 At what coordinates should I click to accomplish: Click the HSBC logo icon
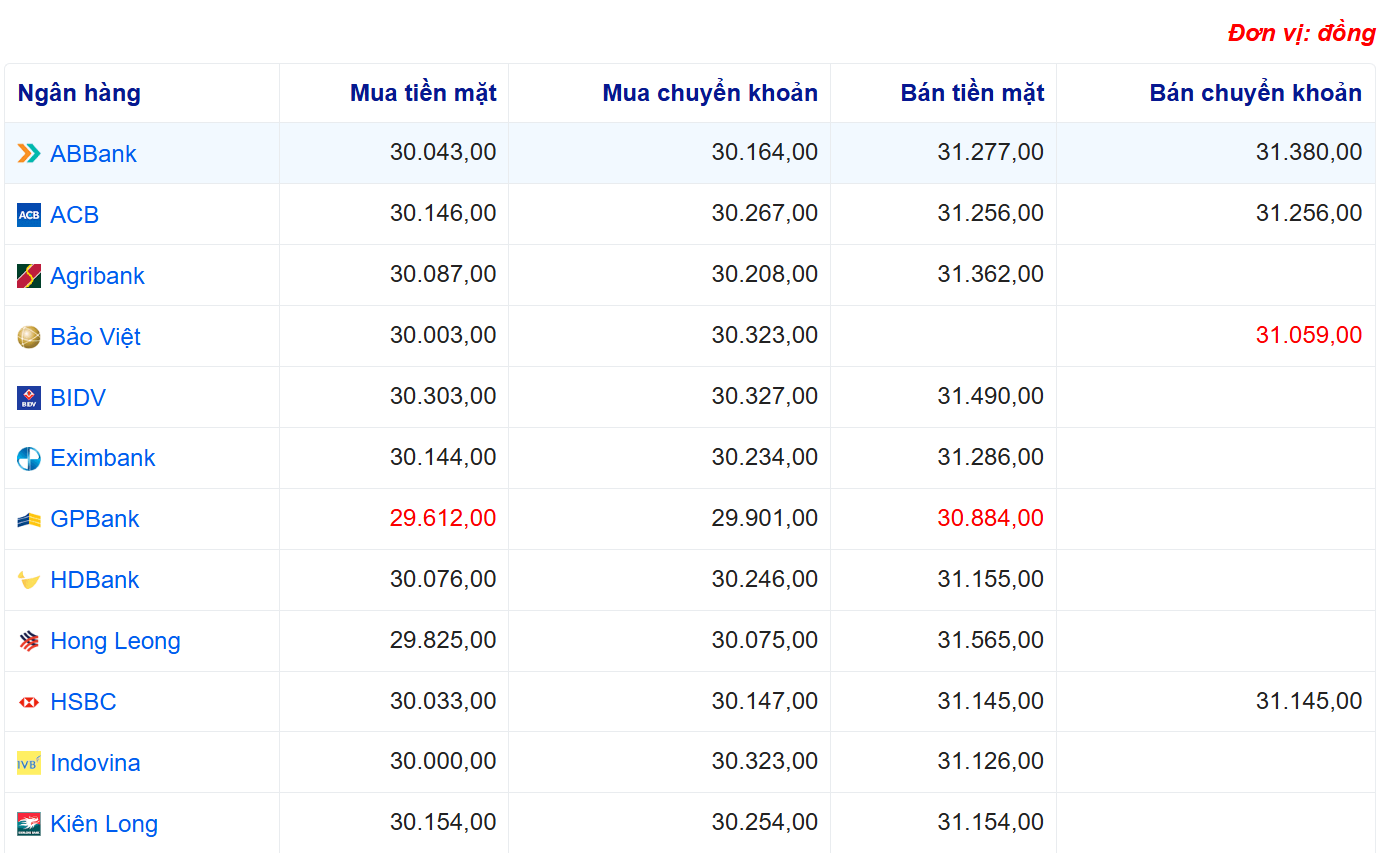pyautogui.click(x=29, y=703)
